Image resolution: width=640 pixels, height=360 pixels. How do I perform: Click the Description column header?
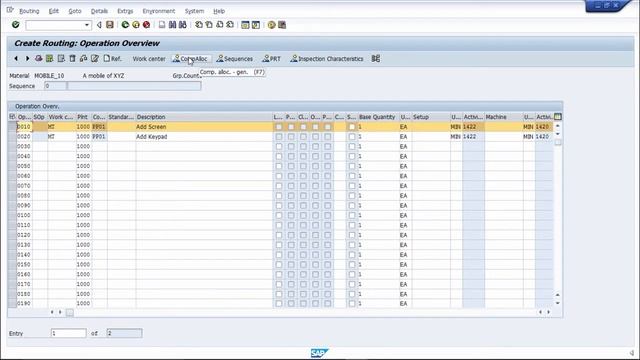pyautogui.click(x=204, y=117)
